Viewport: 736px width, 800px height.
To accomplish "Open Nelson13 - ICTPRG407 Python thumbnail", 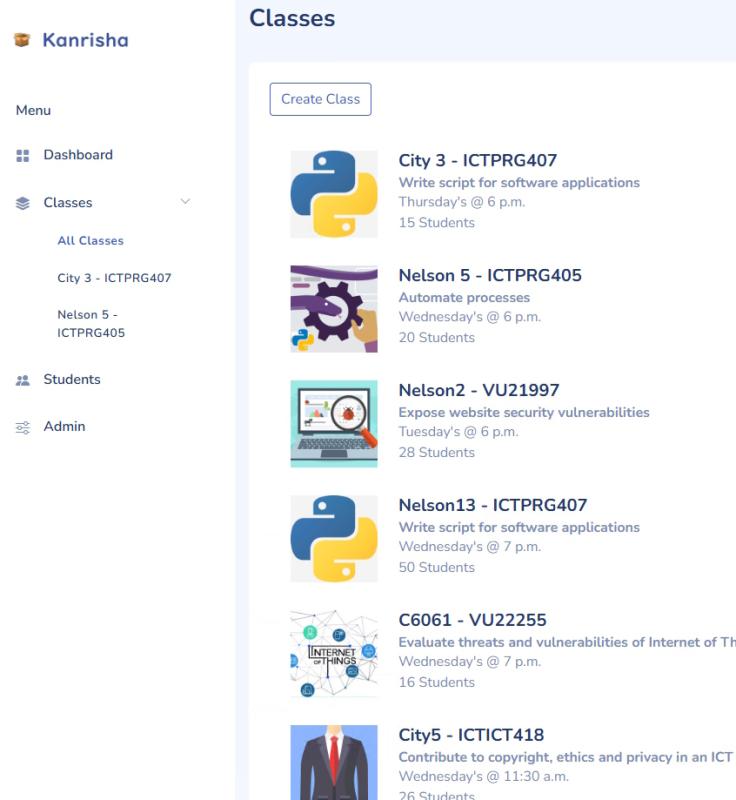I will (334, 538).
